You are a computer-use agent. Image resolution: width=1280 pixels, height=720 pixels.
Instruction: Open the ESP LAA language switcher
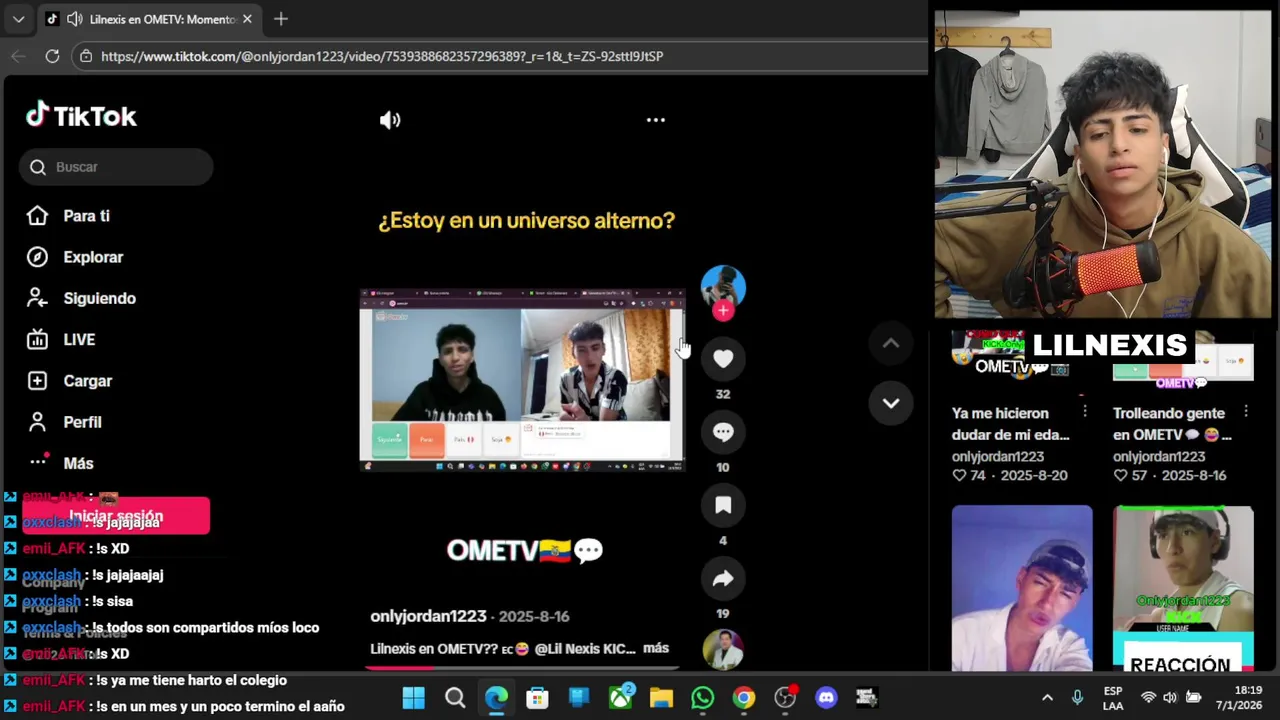(1113, 698)
